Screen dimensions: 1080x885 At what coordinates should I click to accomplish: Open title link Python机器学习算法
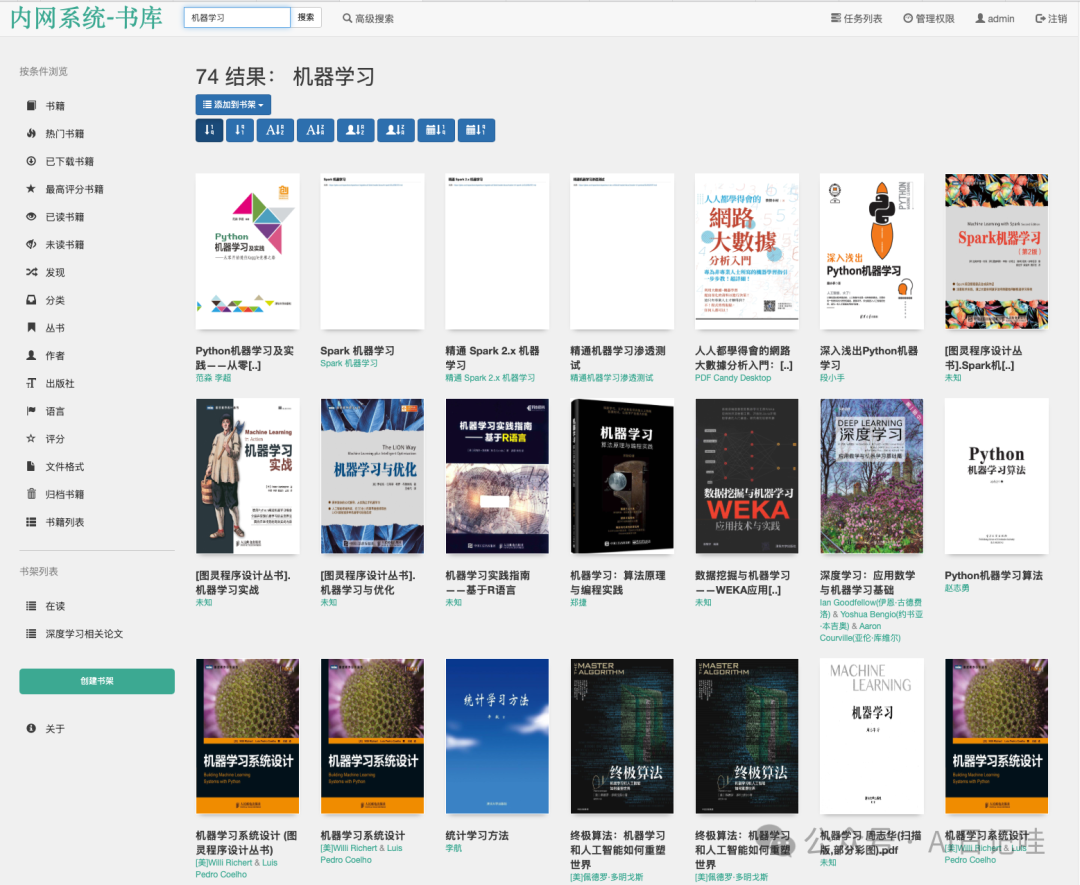coord(993,575)
